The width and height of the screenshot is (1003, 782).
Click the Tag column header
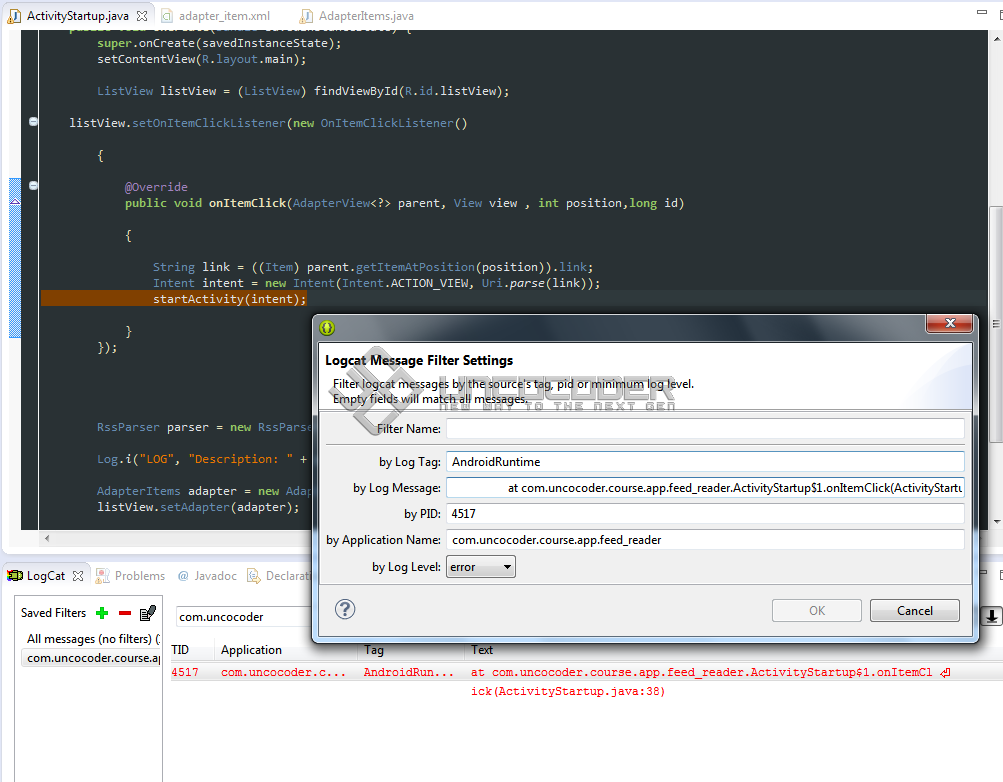374,650
